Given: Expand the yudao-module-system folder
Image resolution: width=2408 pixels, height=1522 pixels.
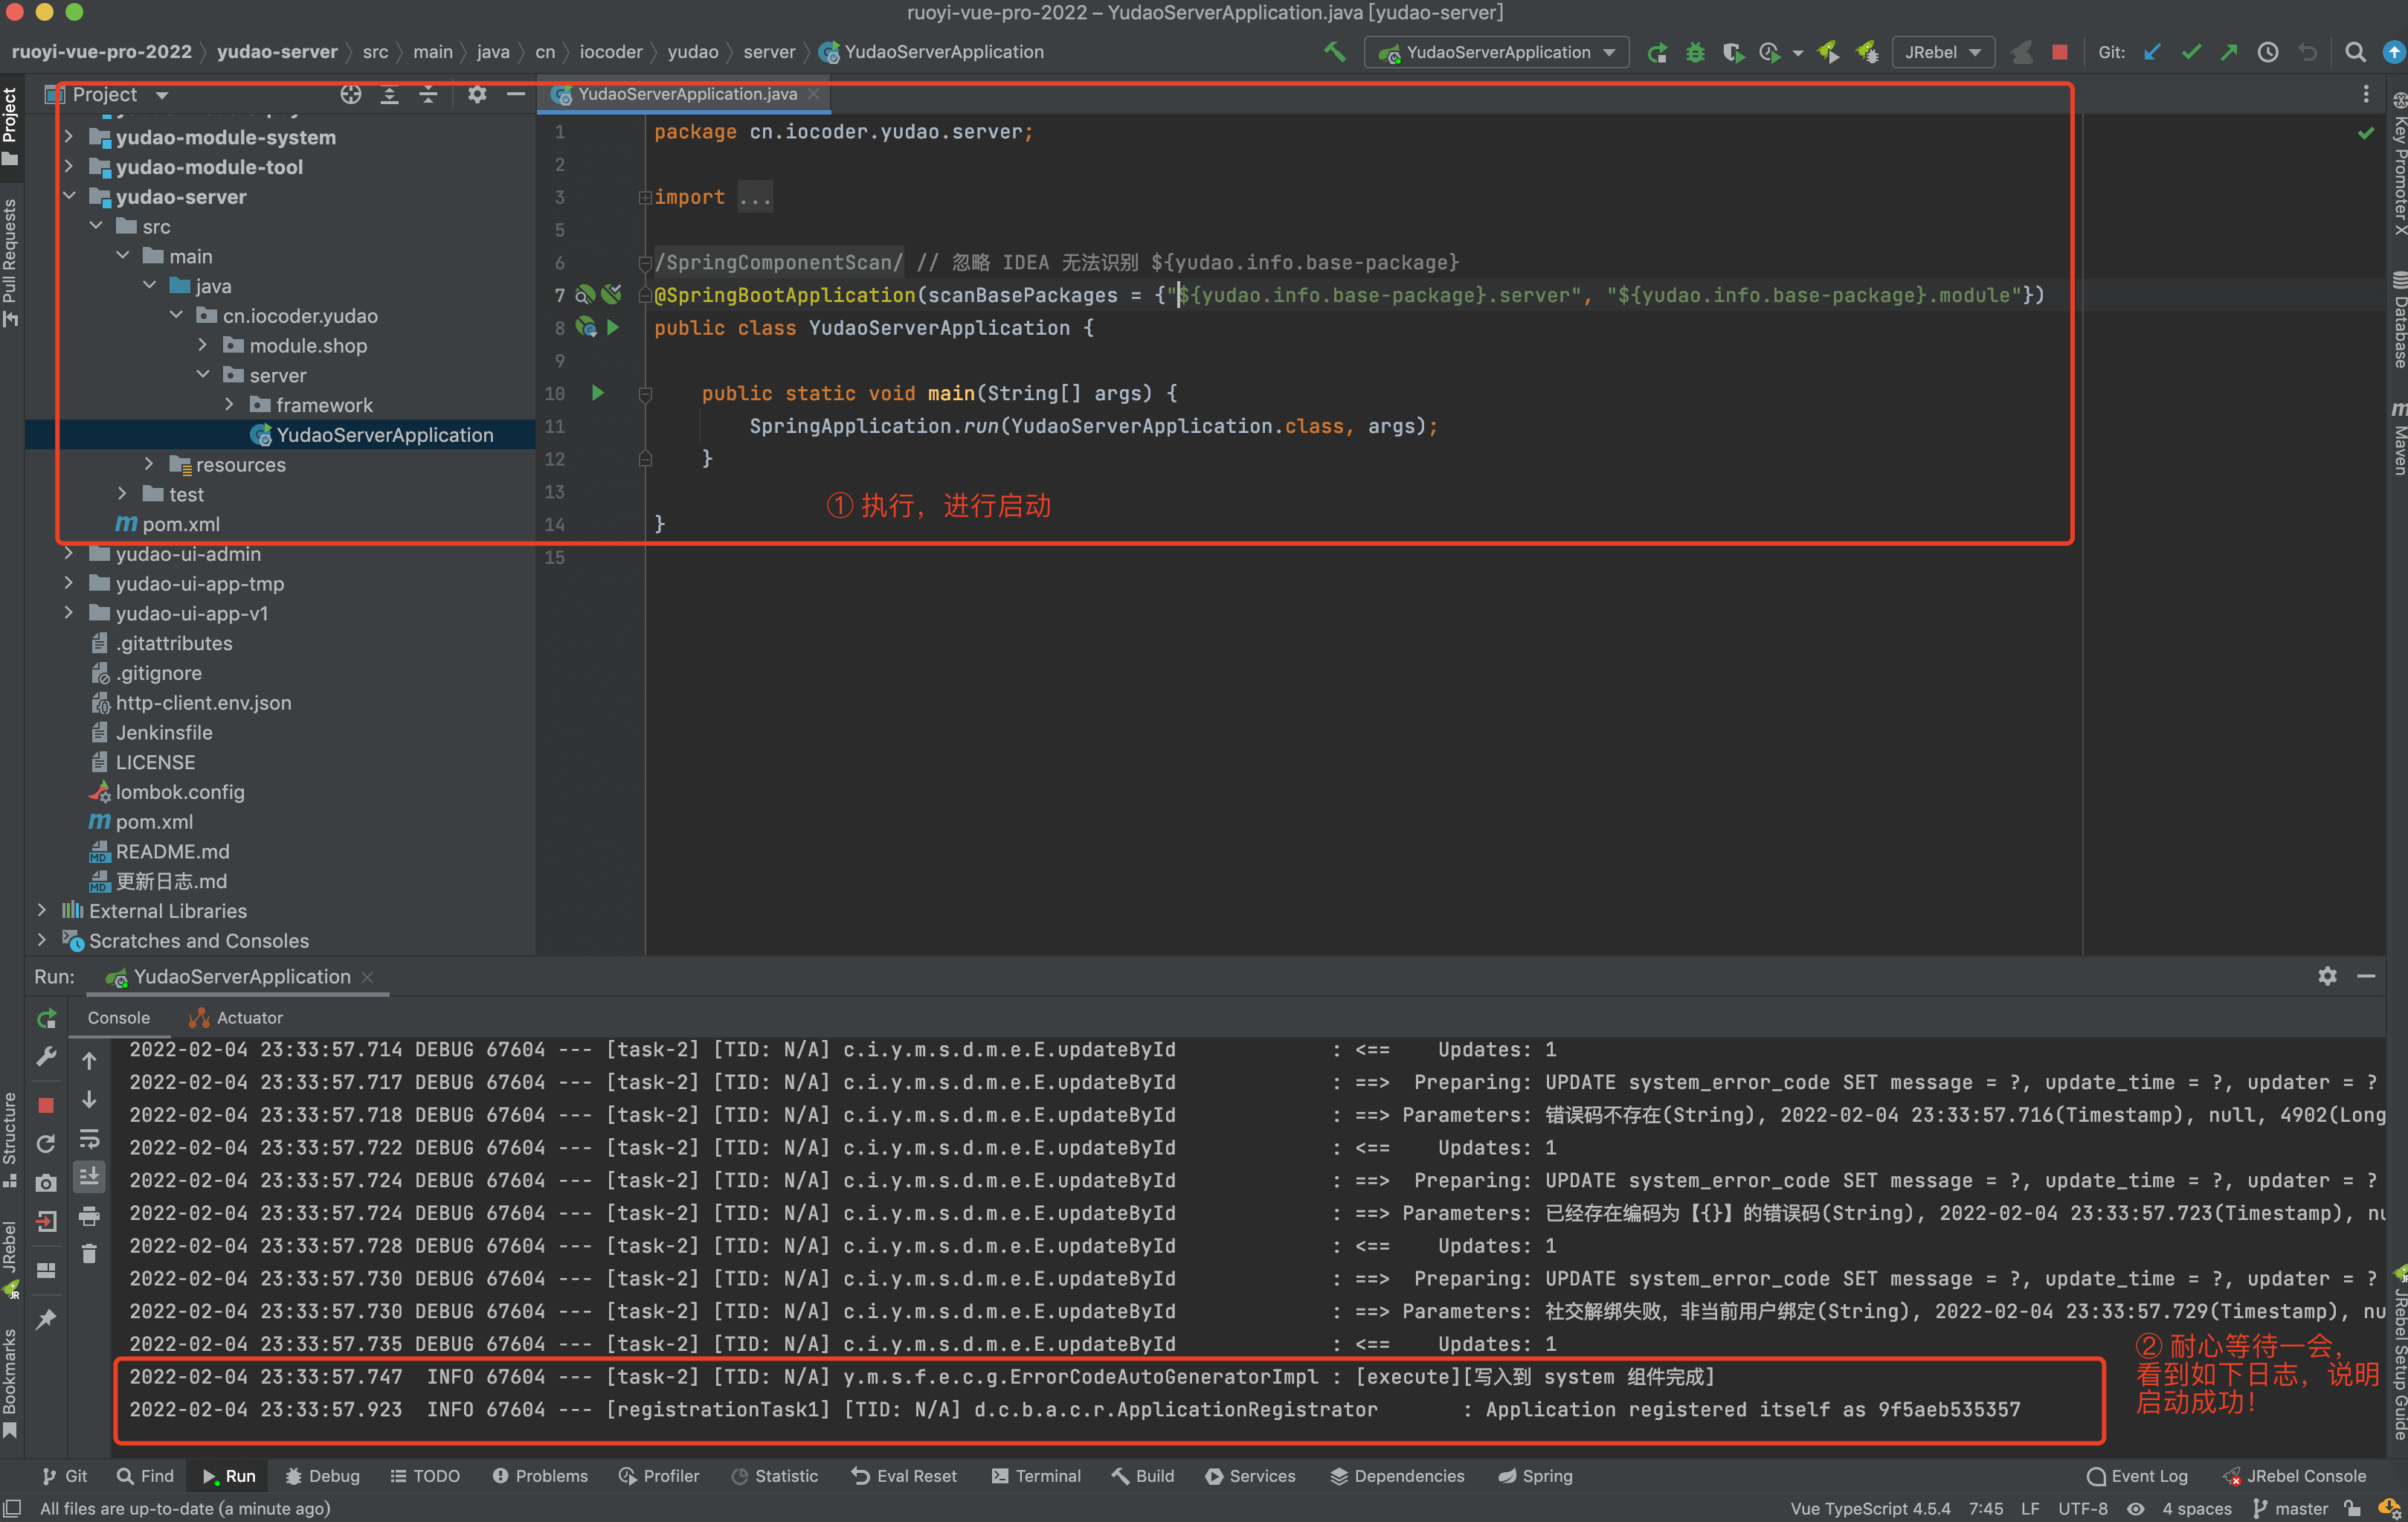Looking at the screenshot, I should [x=68, y=137].
